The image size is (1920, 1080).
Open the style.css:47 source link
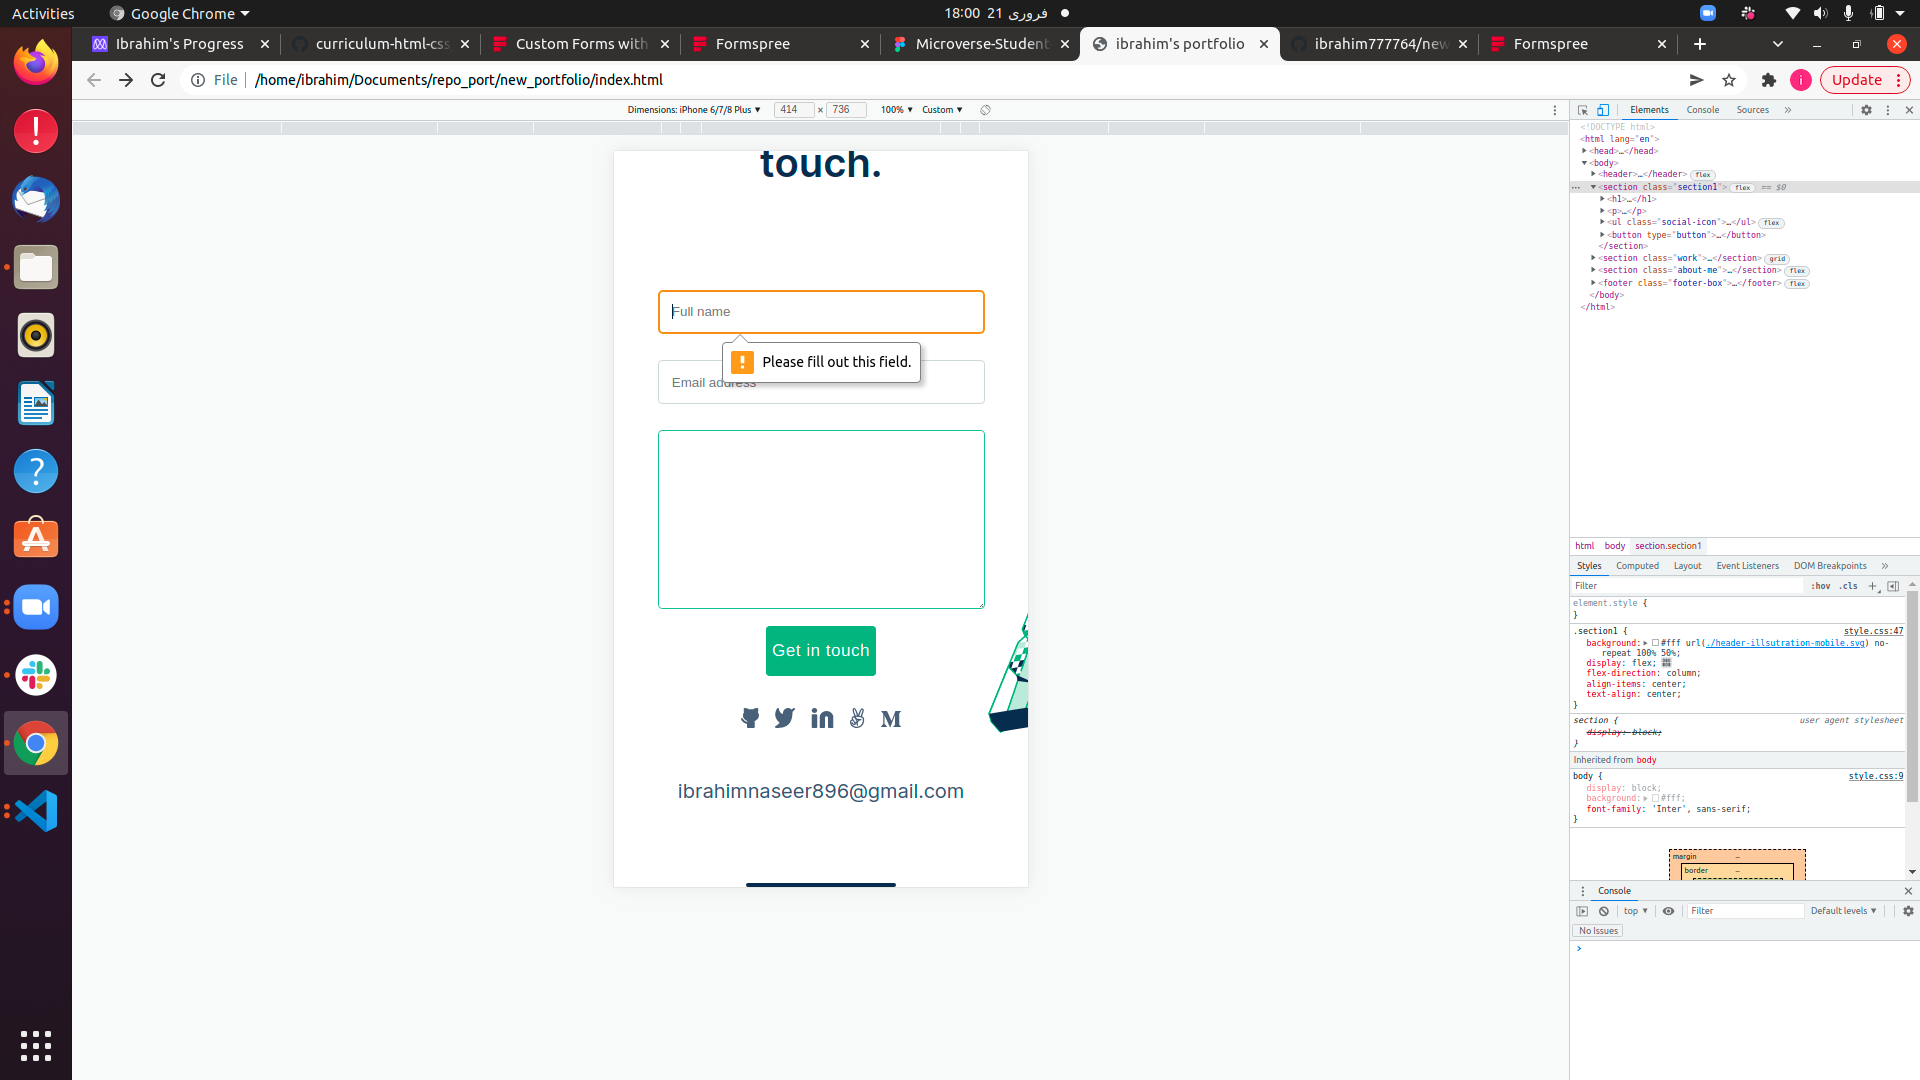[x=1873, y=631]
